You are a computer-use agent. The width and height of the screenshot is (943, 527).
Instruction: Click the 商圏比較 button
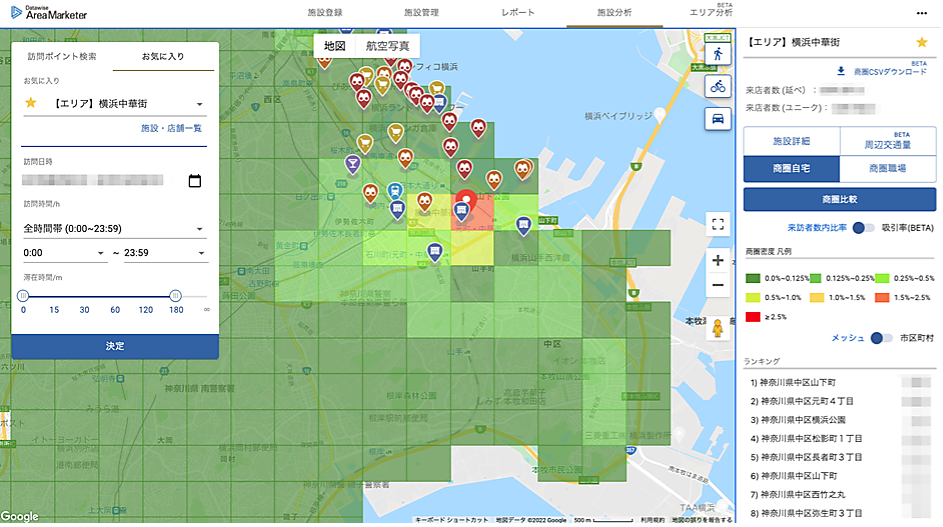tap(839, 199)
